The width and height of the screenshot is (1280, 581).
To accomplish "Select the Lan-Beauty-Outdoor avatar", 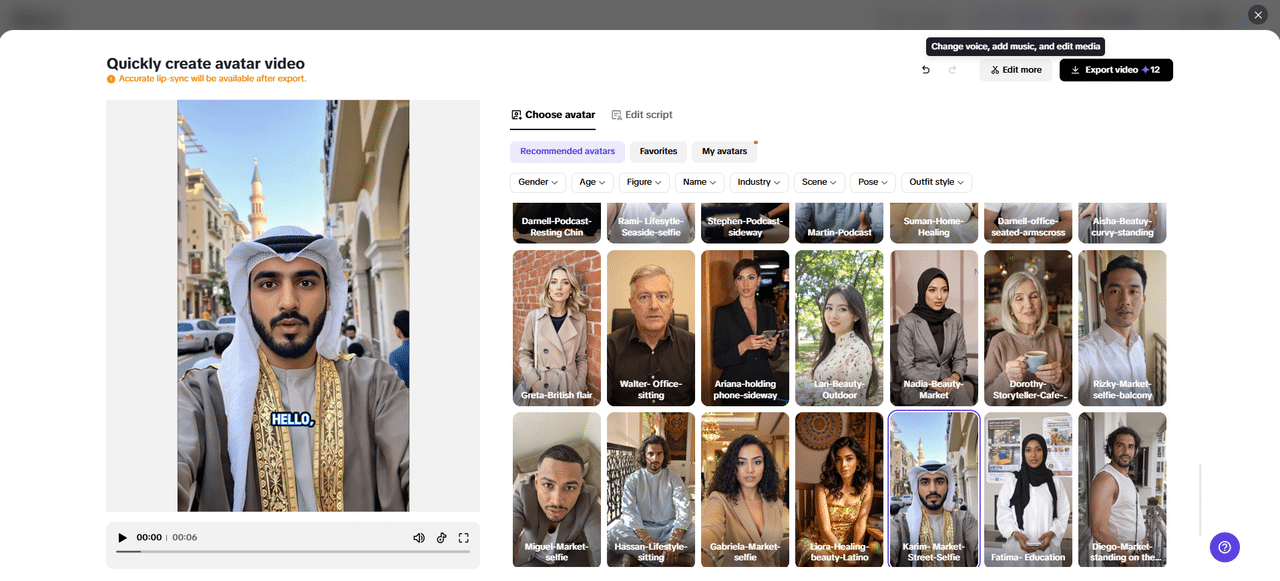I will (839, 328).
